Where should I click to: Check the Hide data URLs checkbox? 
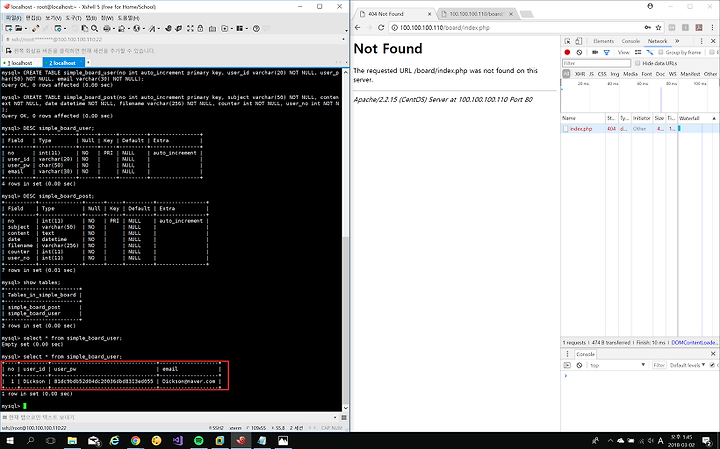coord(637,63)
